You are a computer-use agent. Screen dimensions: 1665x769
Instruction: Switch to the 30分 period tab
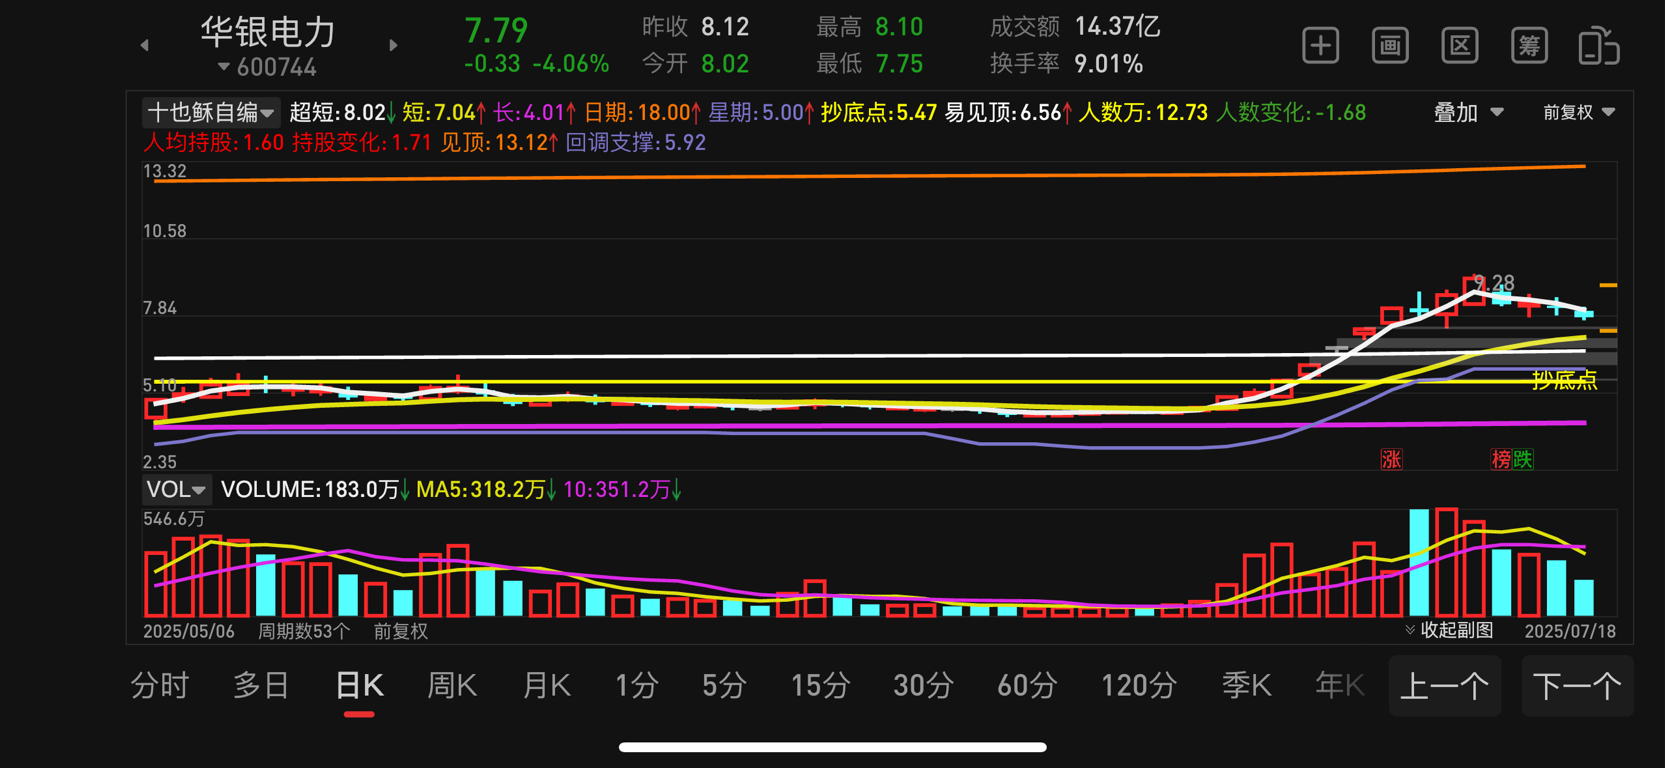click(922, 686)
